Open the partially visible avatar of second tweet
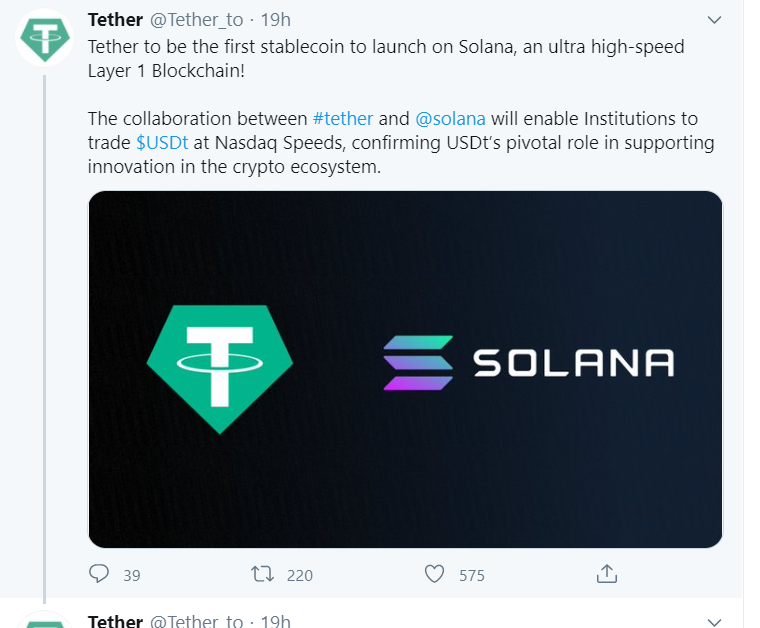Screen dimensions: 760x628 (45, 620)
